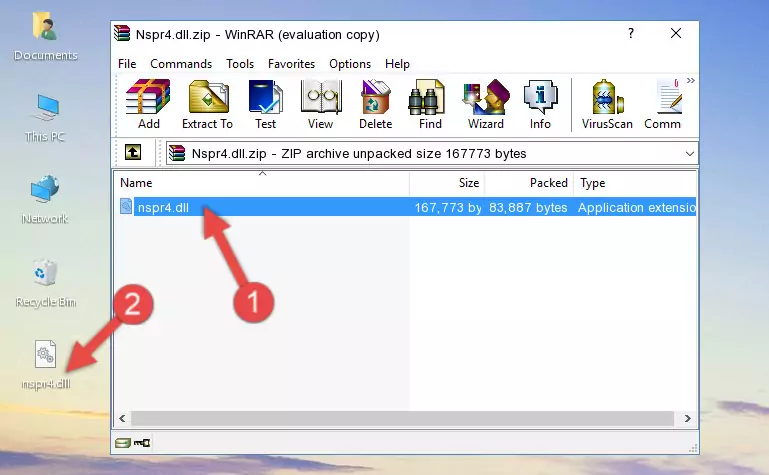Run VirusScan on the archive
Image resolution: width=769 pixels, height=475 pixels.
tap(607, 104)
